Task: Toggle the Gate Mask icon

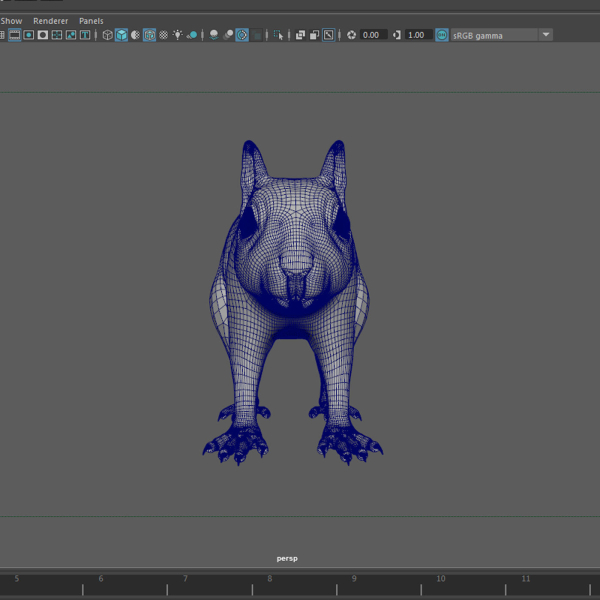Action: click(x=43, y=35)
